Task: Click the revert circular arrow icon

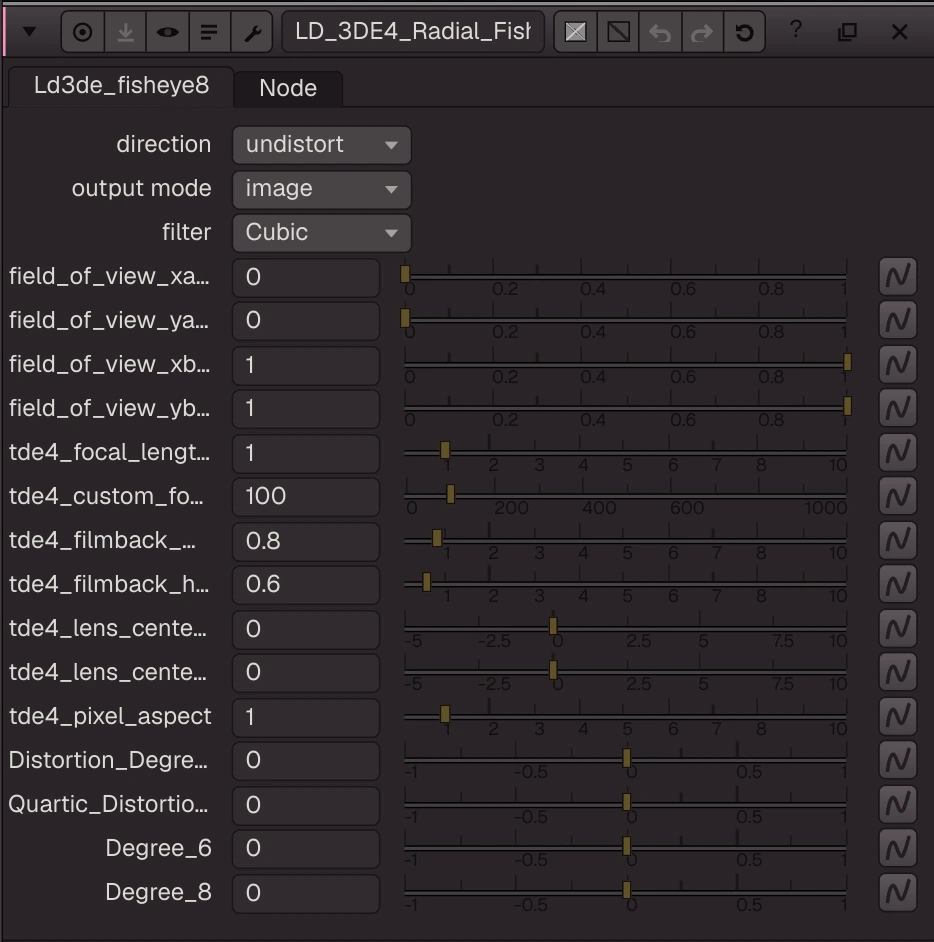Action: pyautogui.click(x=744, y=32)
